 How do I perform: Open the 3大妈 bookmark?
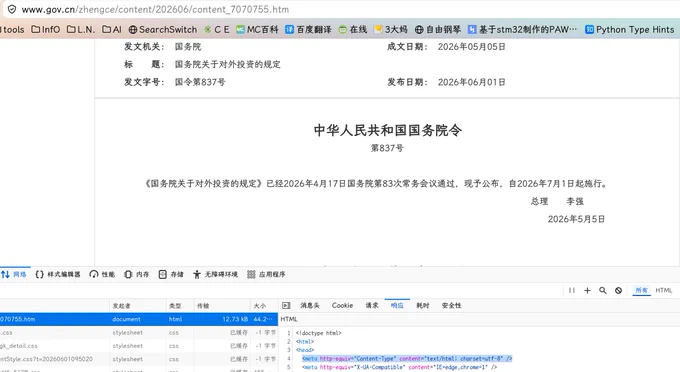point(391,29)
